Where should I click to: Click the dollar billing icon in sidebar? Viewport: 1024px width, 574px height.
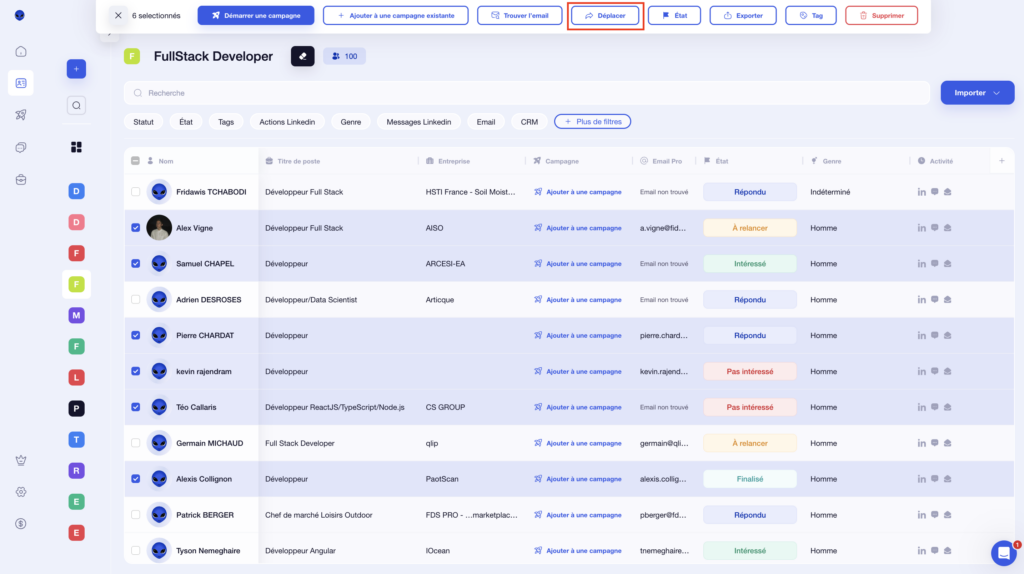click(x=21, y=523)
